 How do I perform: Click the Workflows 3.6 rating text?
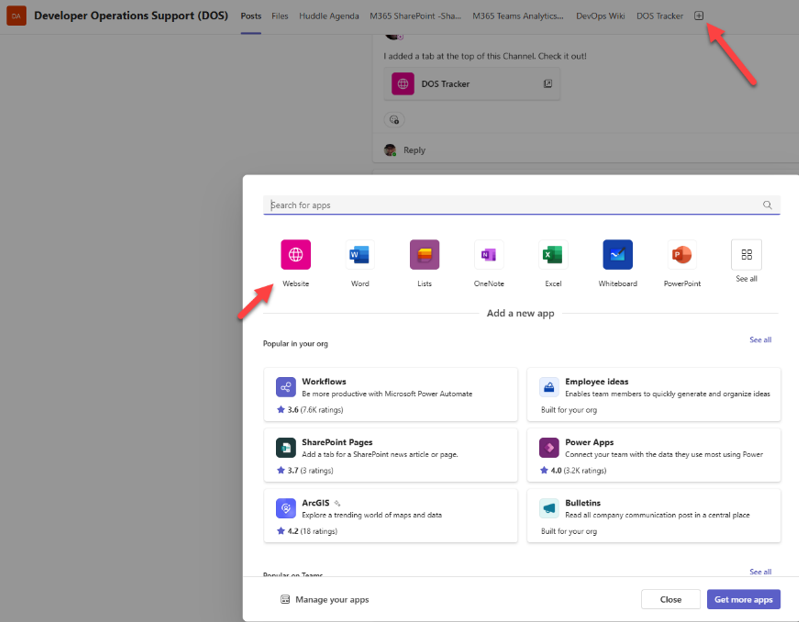pos(310,410)
